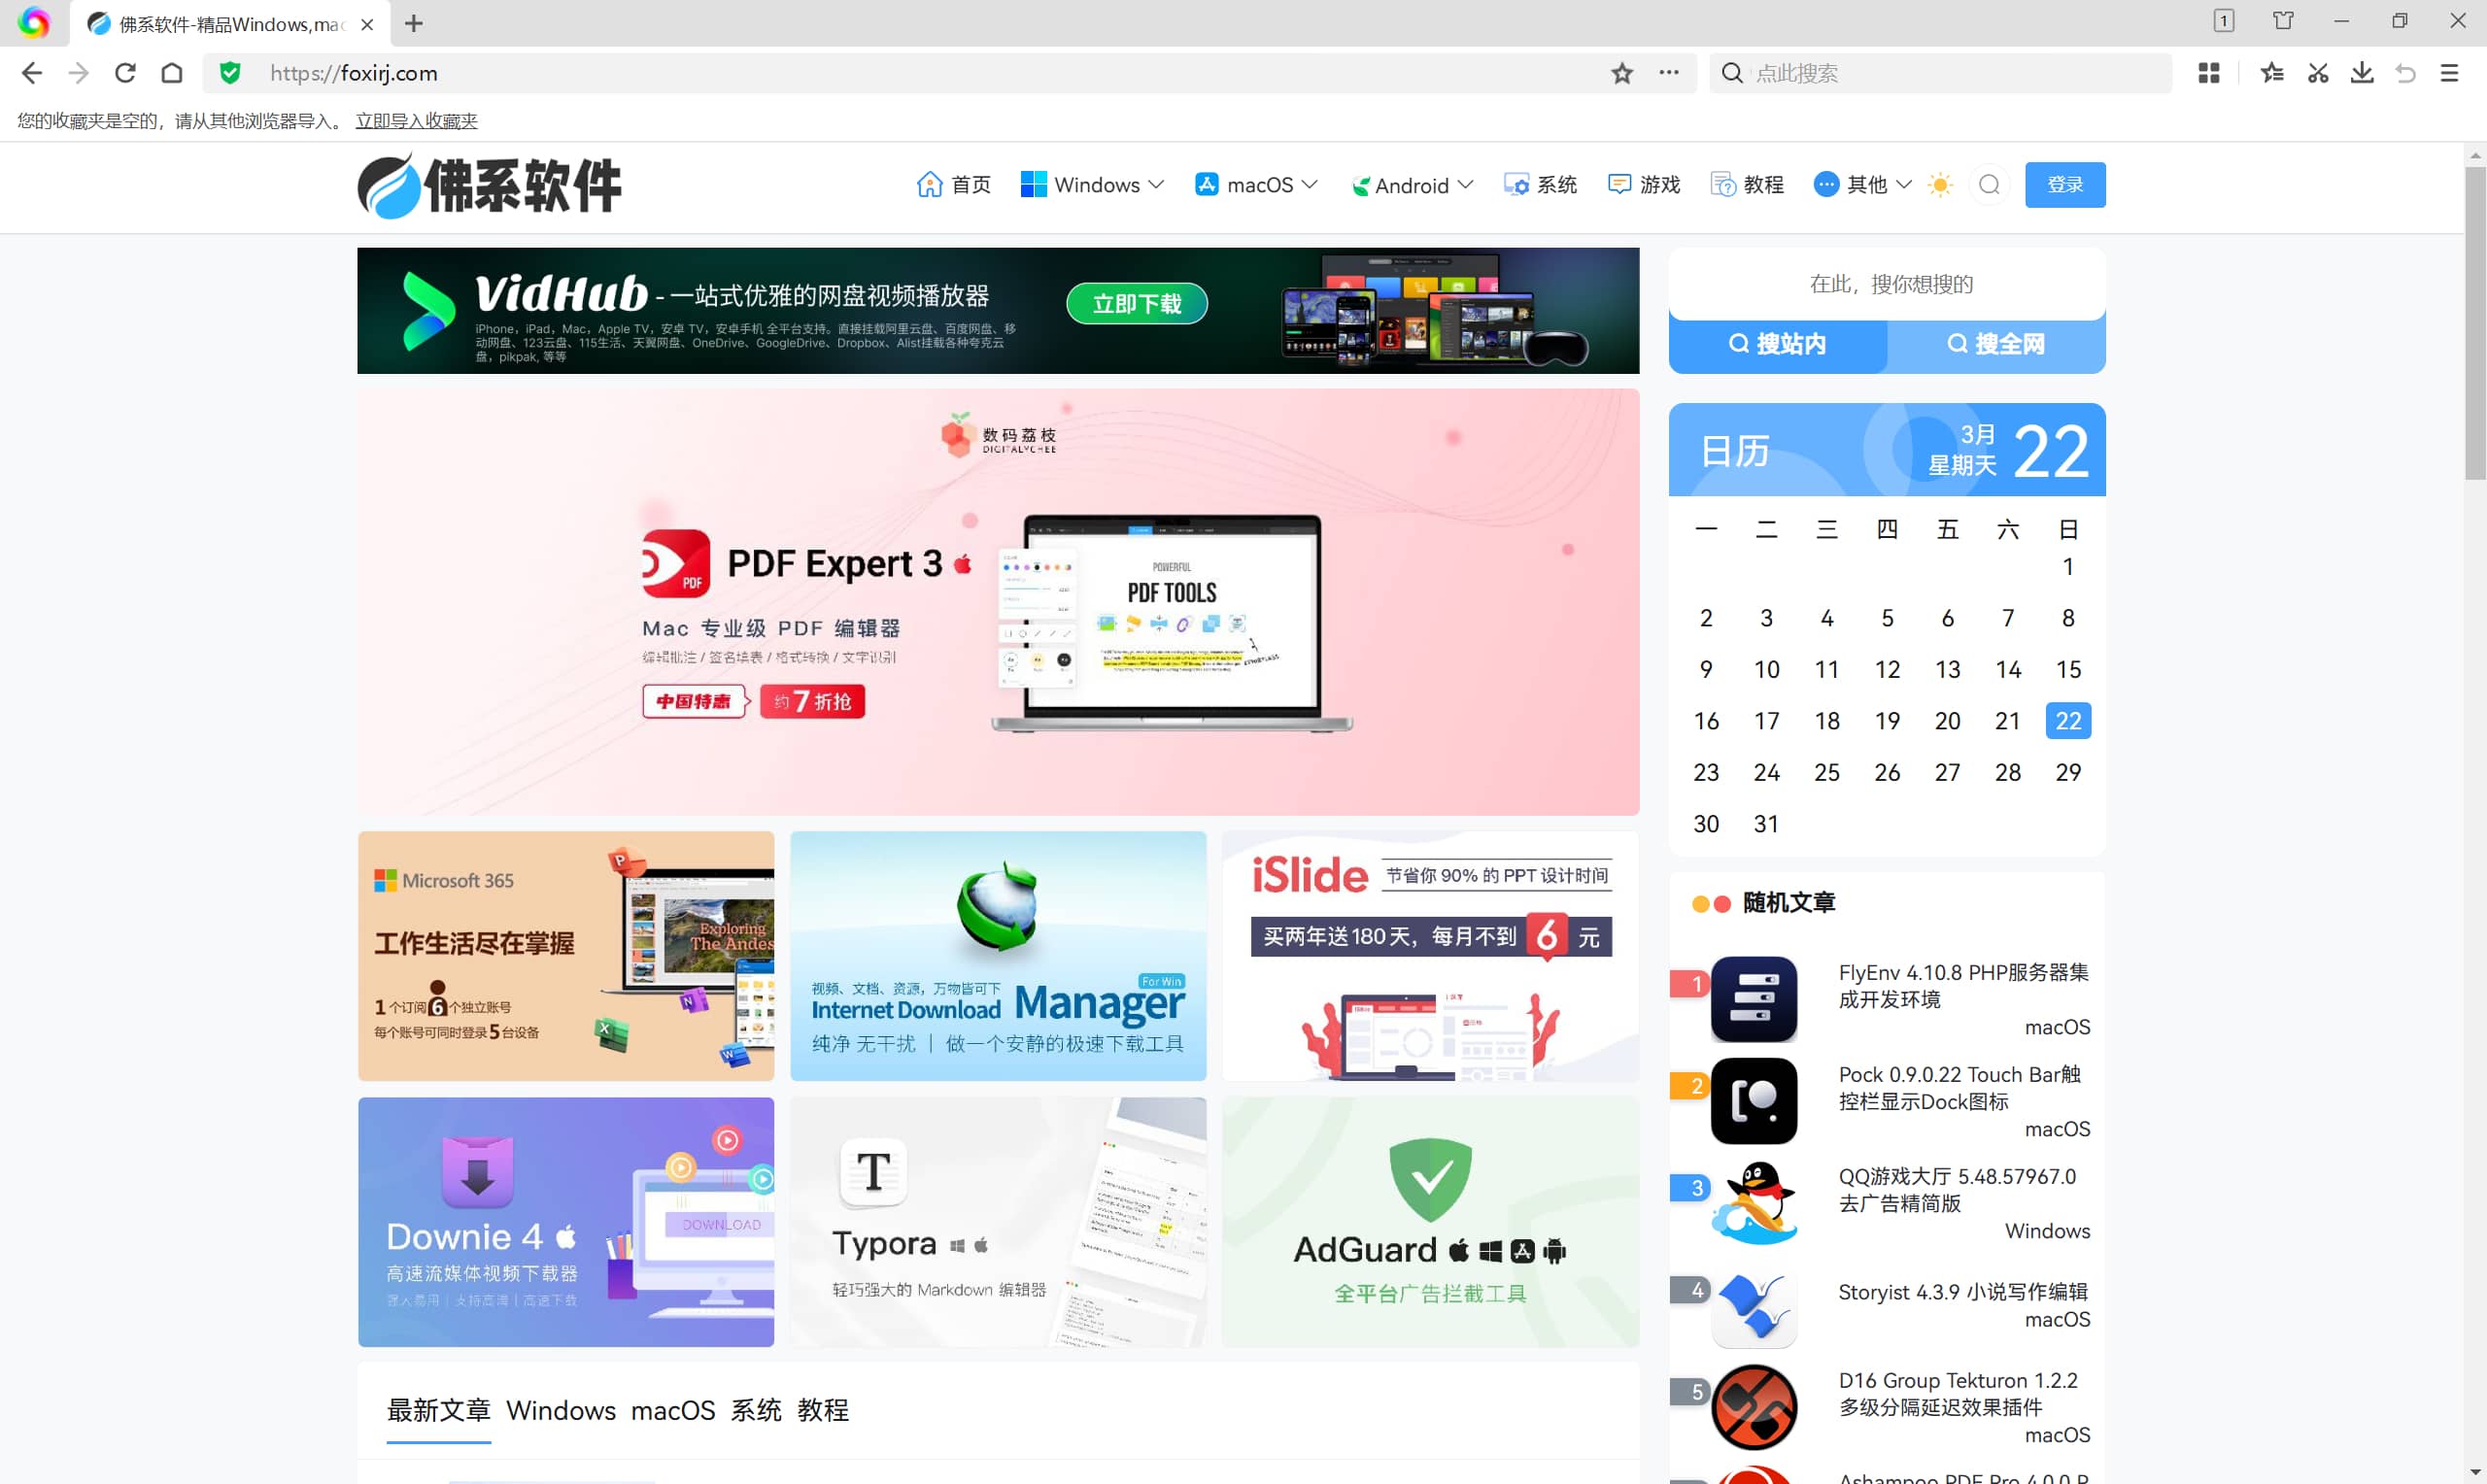2487x1484 pixels.
Task: Switch to the 教程 article tab
Action: pyautogui.click(x=823, y=1410)
